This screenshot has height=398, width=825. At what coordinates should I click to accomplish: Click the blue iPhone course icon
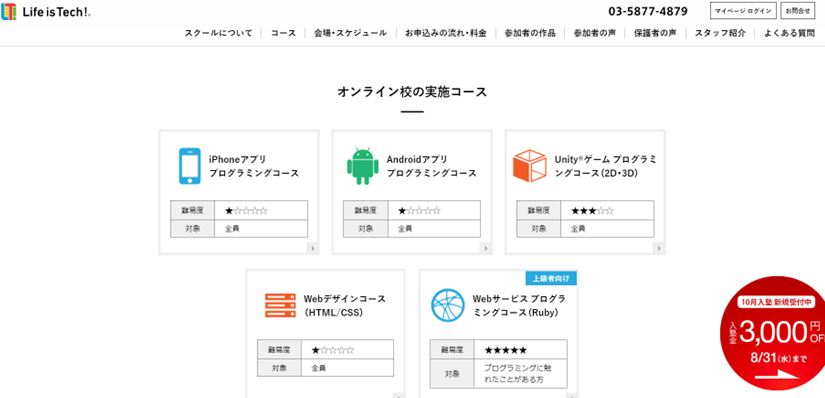[x=189, y=166]
